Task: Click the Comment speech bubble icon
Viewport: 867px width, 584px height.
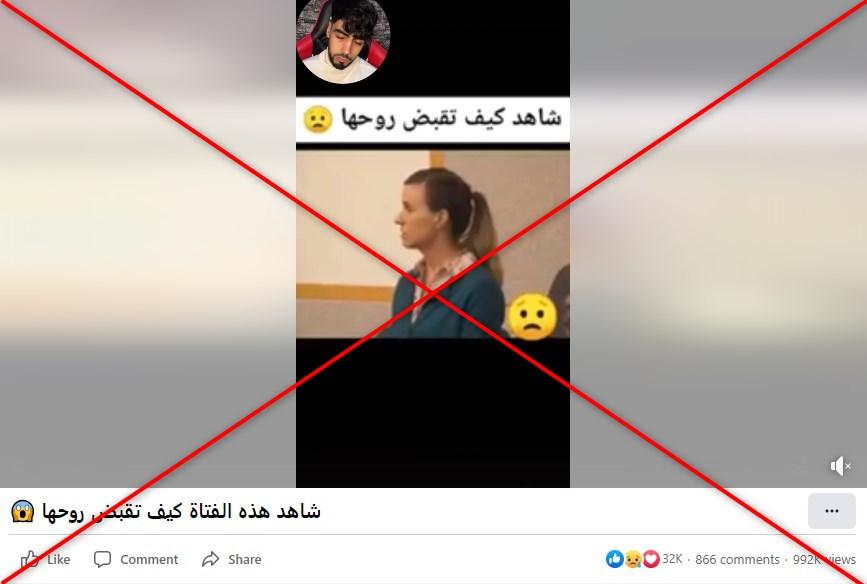Action: coord(102,559)
